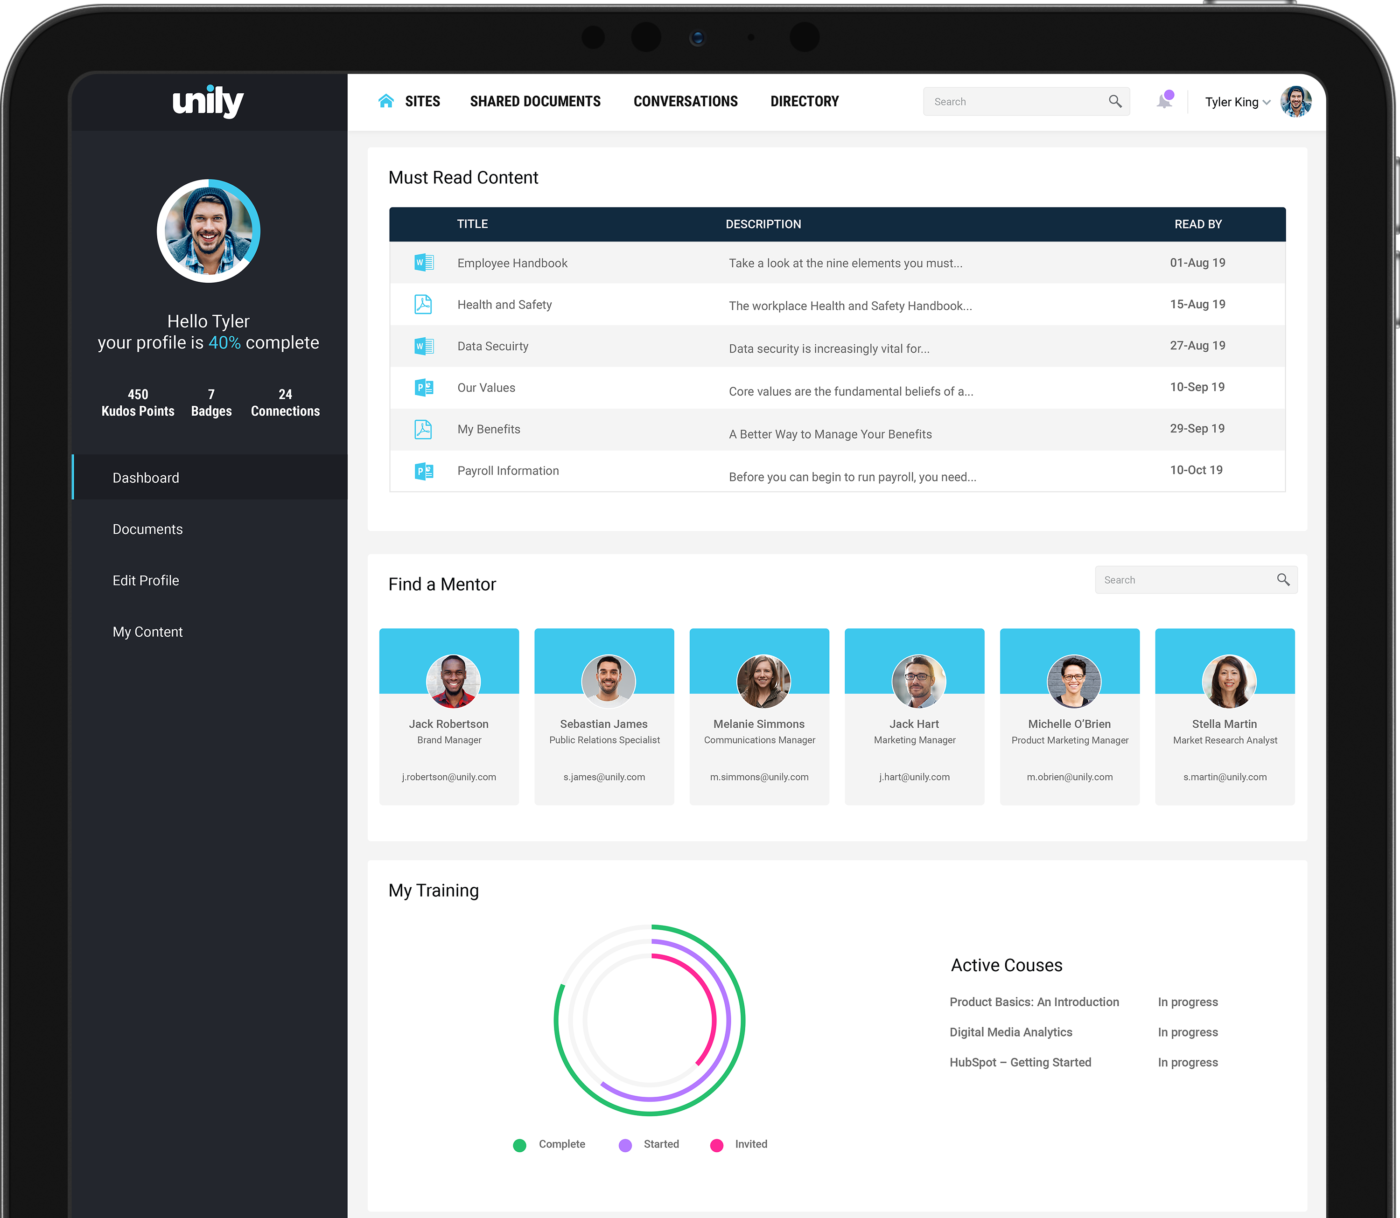Click Payroll Information PowerPoint file icon
The width and height of the screenshot is (1400, 1218).
click(424, 471)
